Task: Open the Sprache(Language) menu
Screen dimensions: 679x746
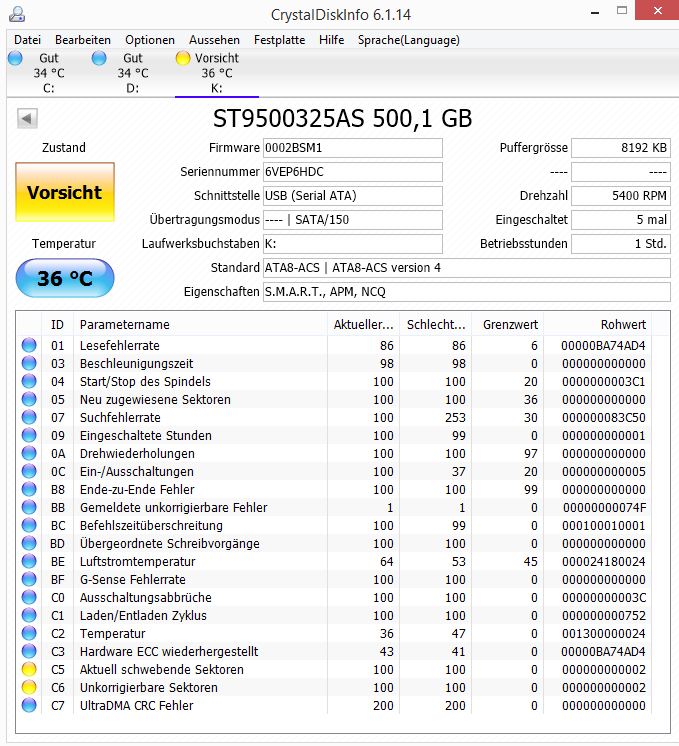Action: point(409,40)
